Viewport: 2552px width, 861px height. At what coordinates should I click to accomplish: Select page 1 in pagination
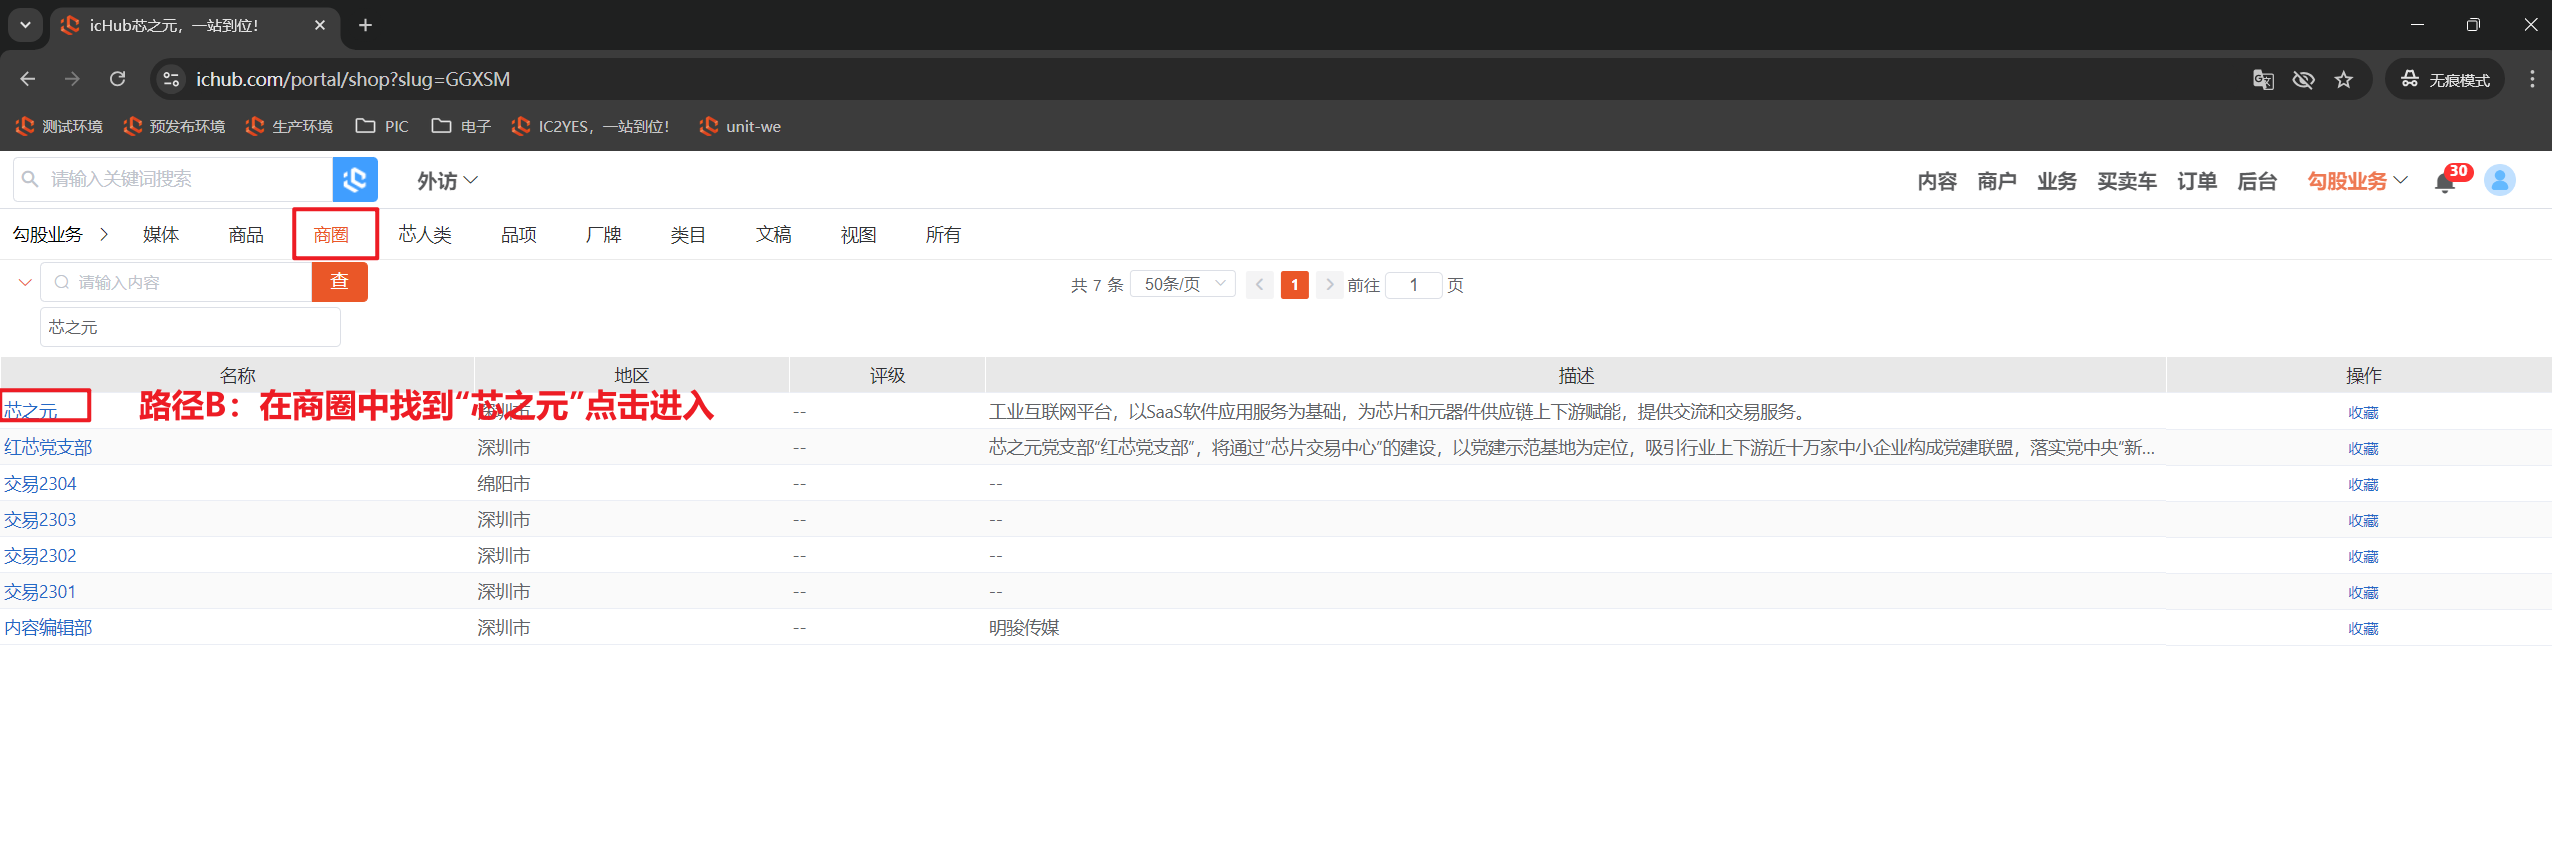[x=1294, y=285]
